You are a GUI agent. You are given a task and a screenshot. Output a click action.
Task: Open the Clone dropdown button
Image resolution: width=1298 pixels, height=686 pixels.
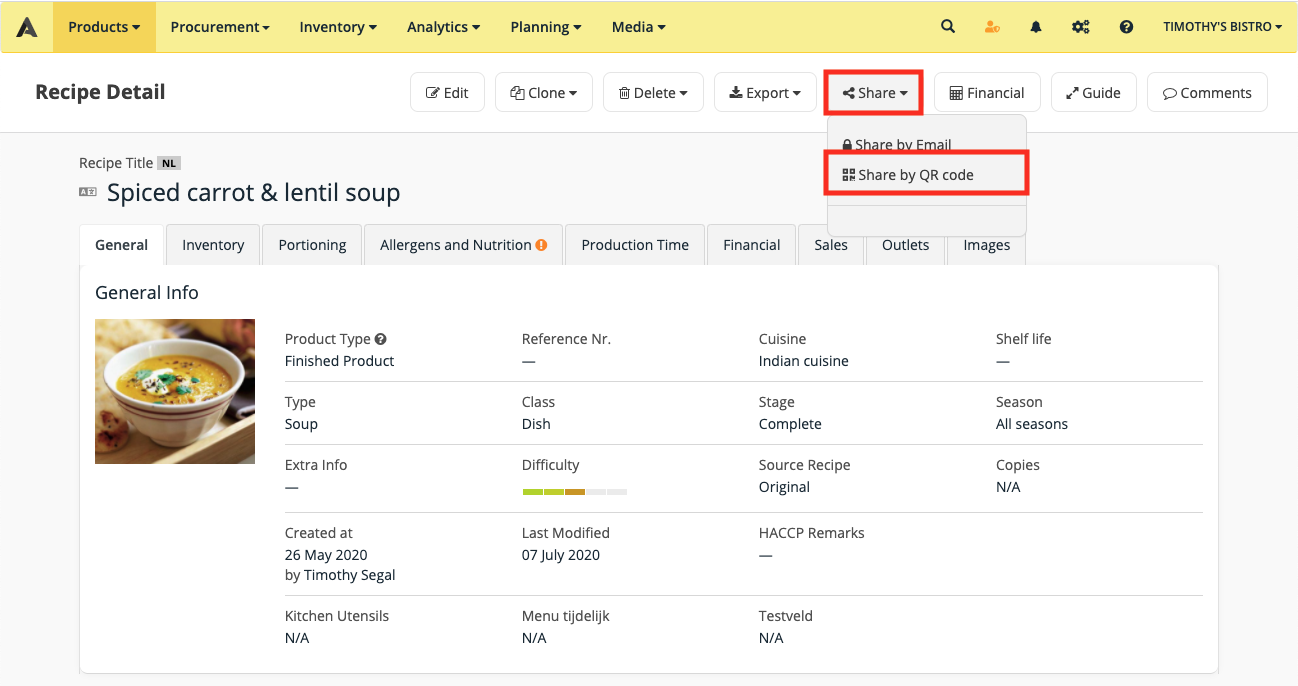[544, 93]
